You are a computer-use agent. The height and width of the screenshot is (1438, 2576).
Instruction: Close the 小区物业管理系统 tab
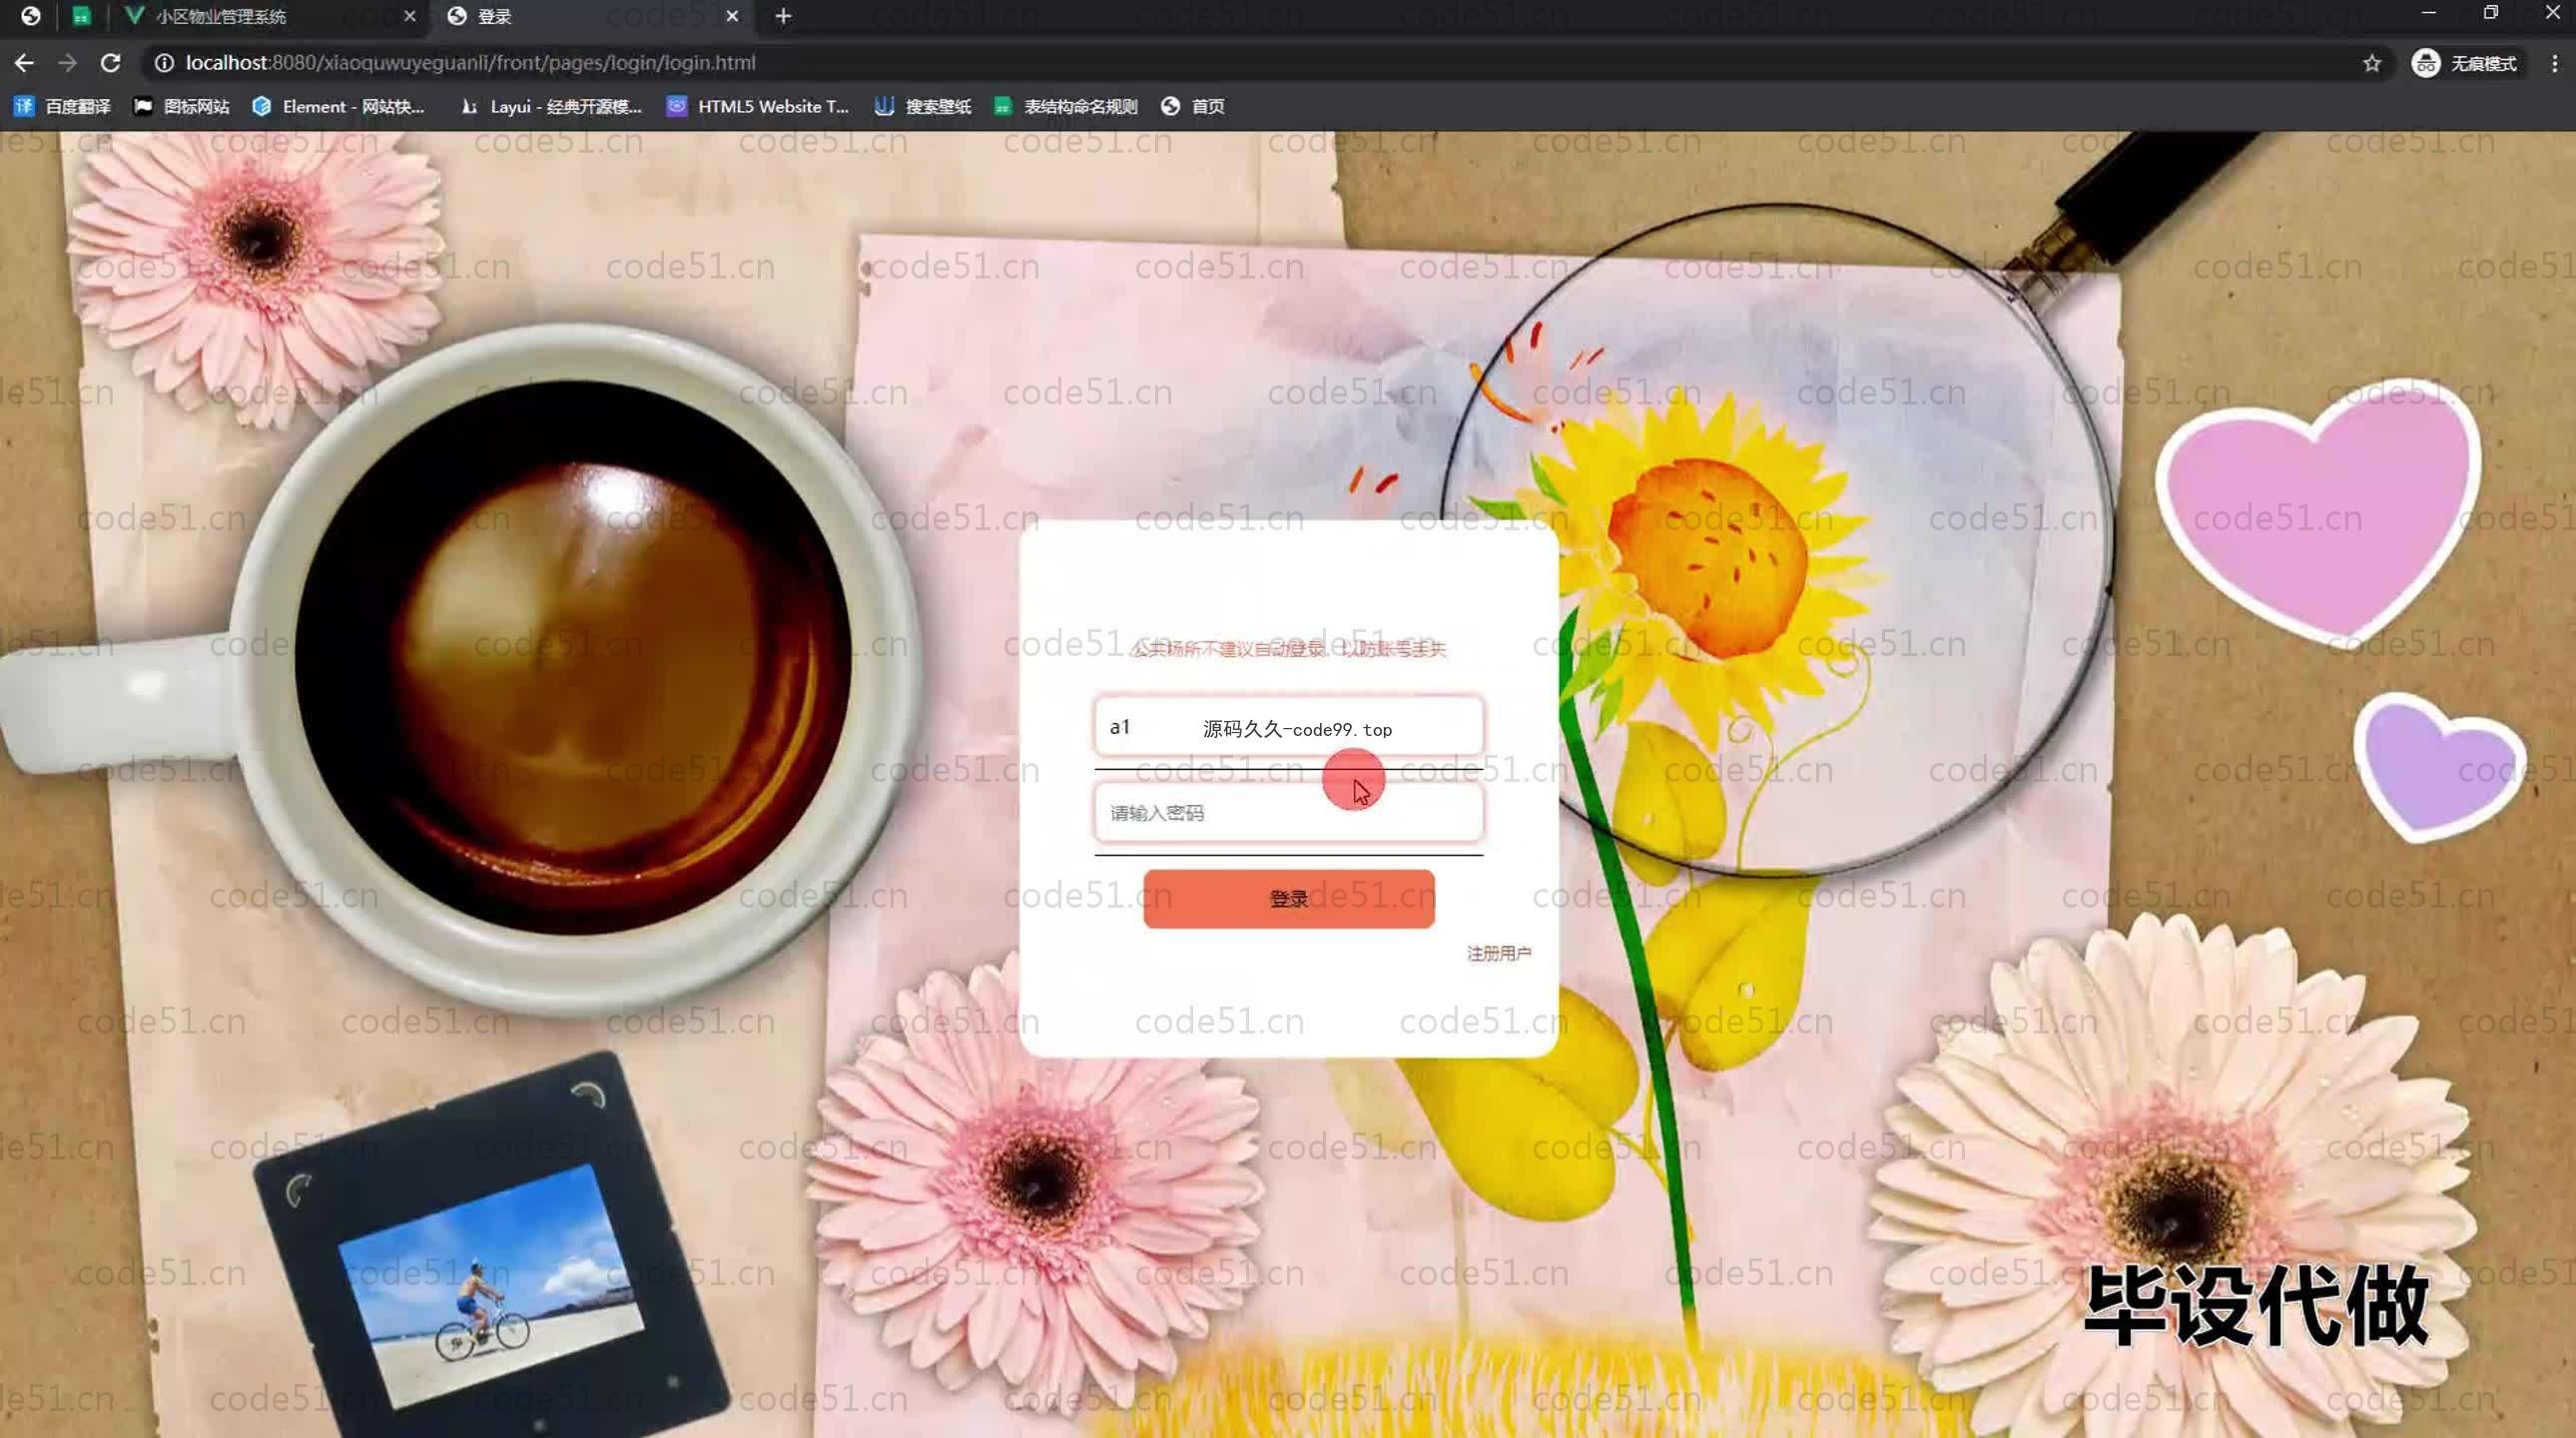(409, 16)
